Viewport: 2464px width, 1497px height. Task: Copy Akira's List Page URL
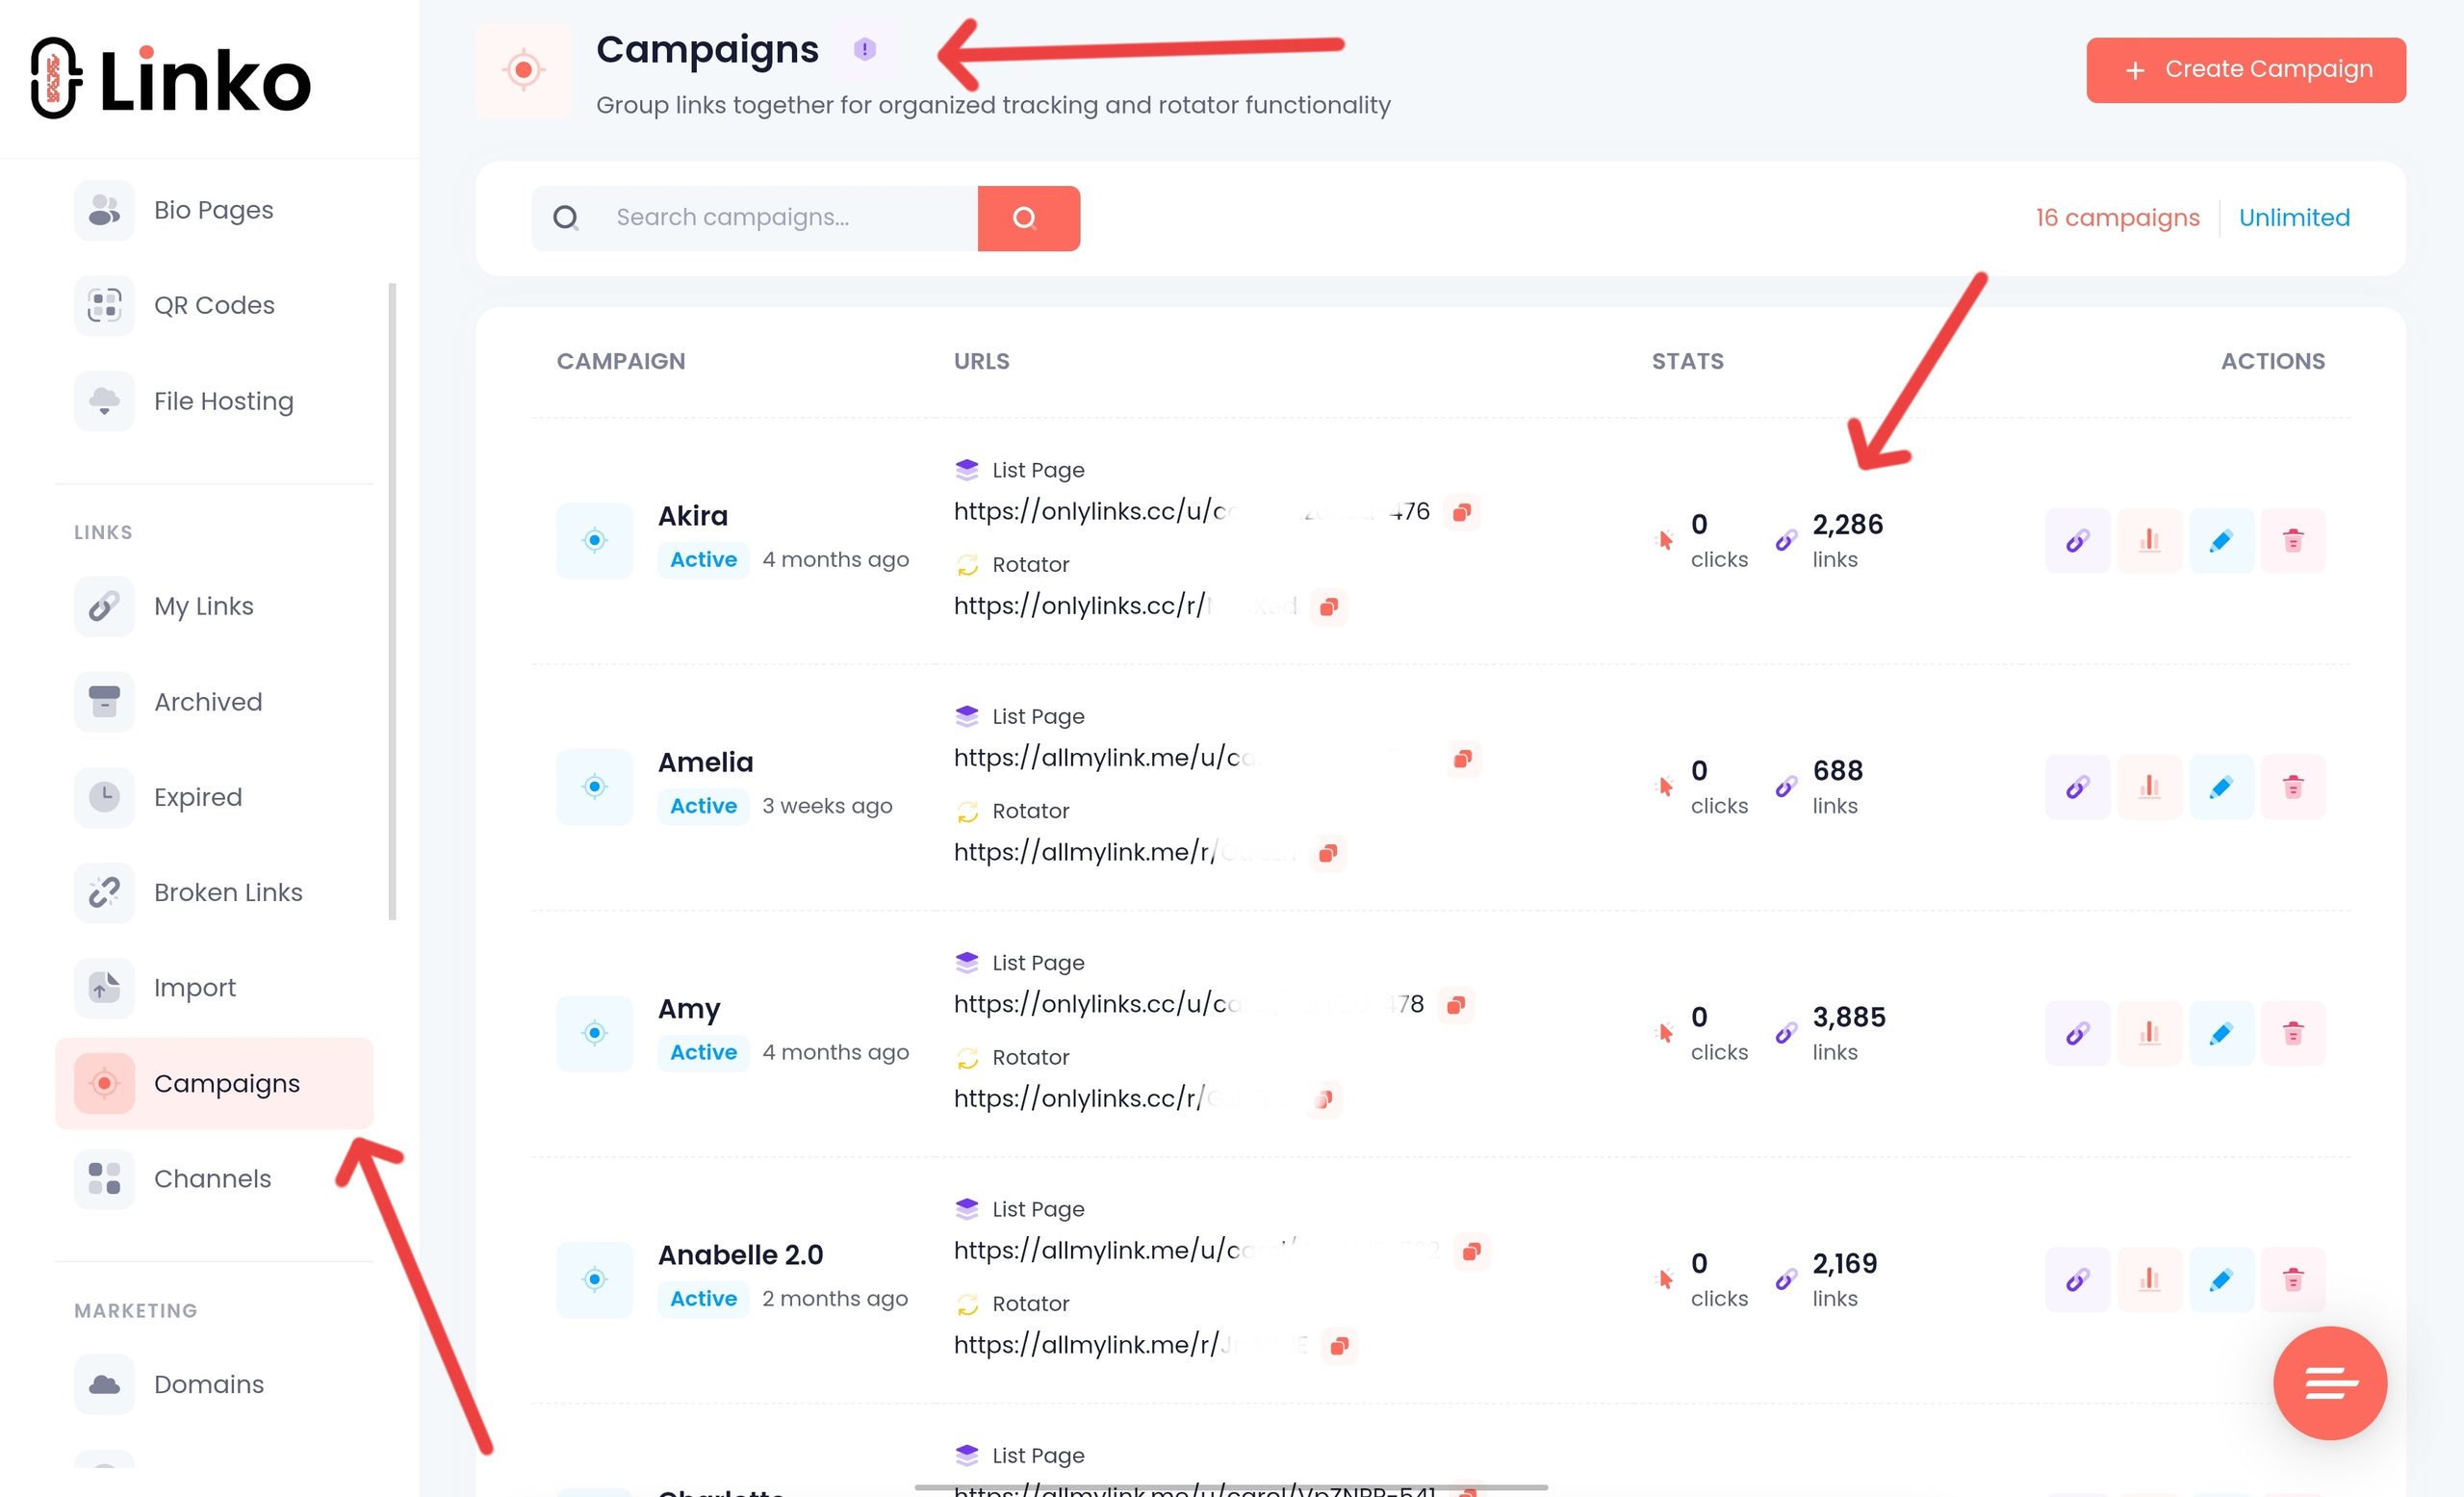pyautogui.click(x=1461, y=512)
